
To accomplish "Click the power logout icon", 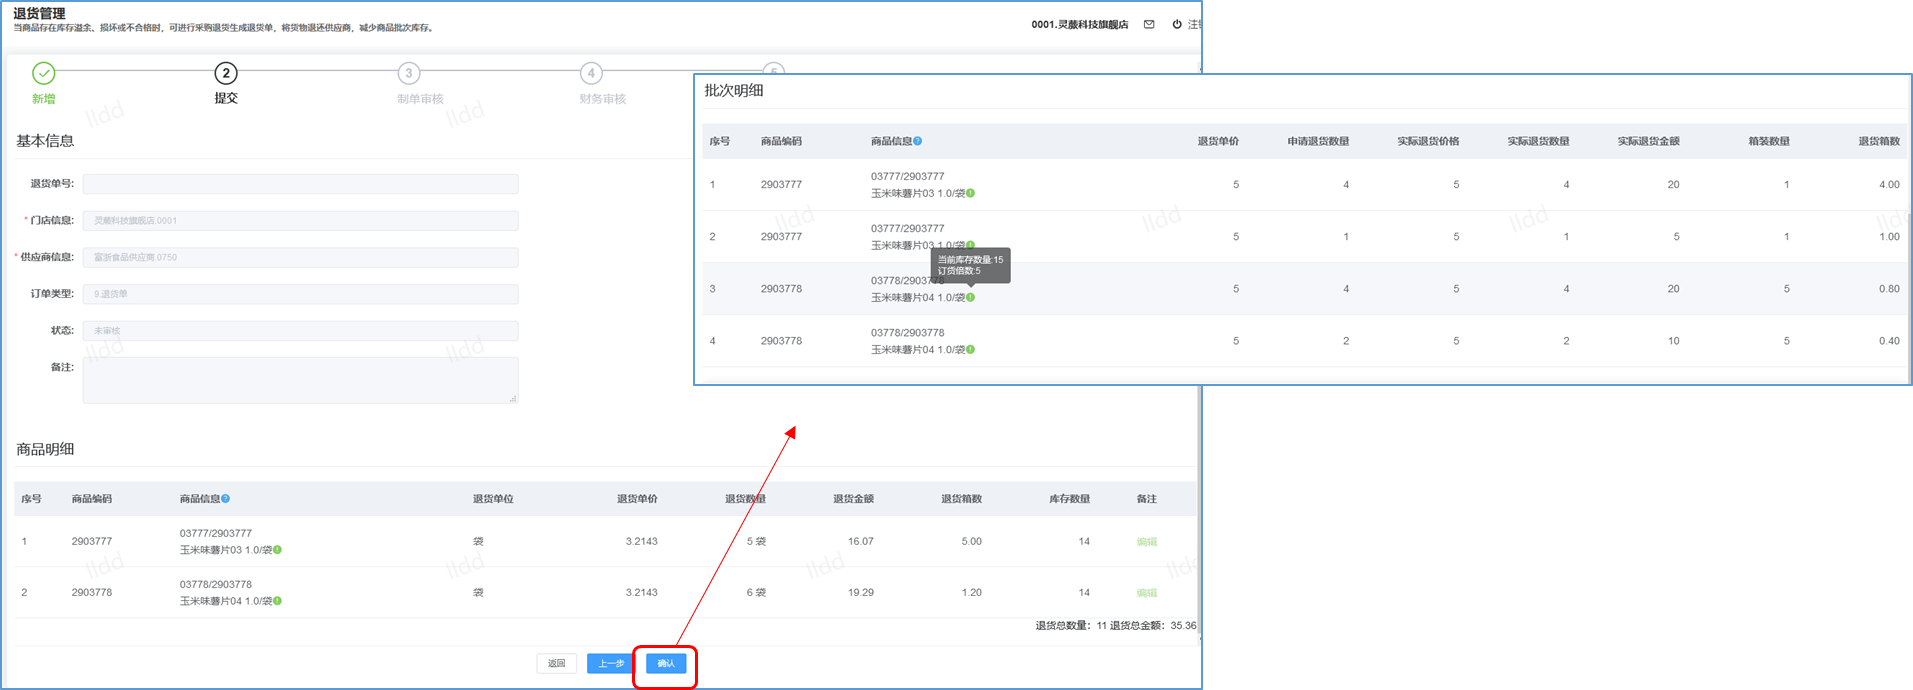I will [1177, 24].
